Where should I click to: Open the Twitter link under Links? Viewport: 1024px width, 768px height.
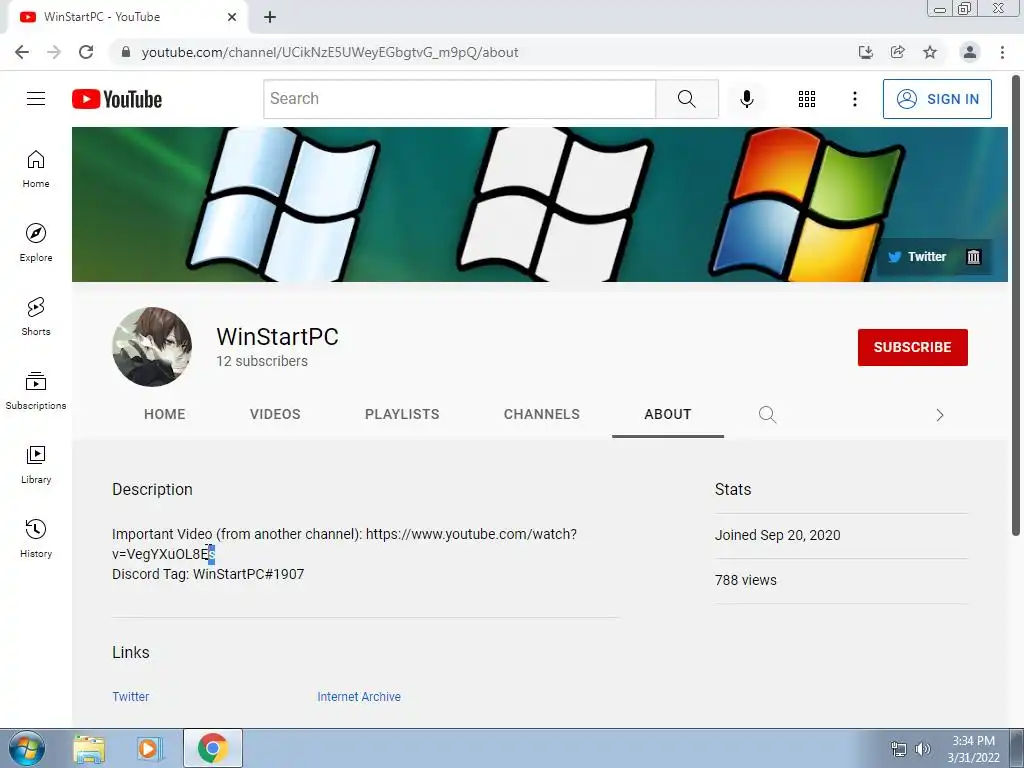point(131,697)
